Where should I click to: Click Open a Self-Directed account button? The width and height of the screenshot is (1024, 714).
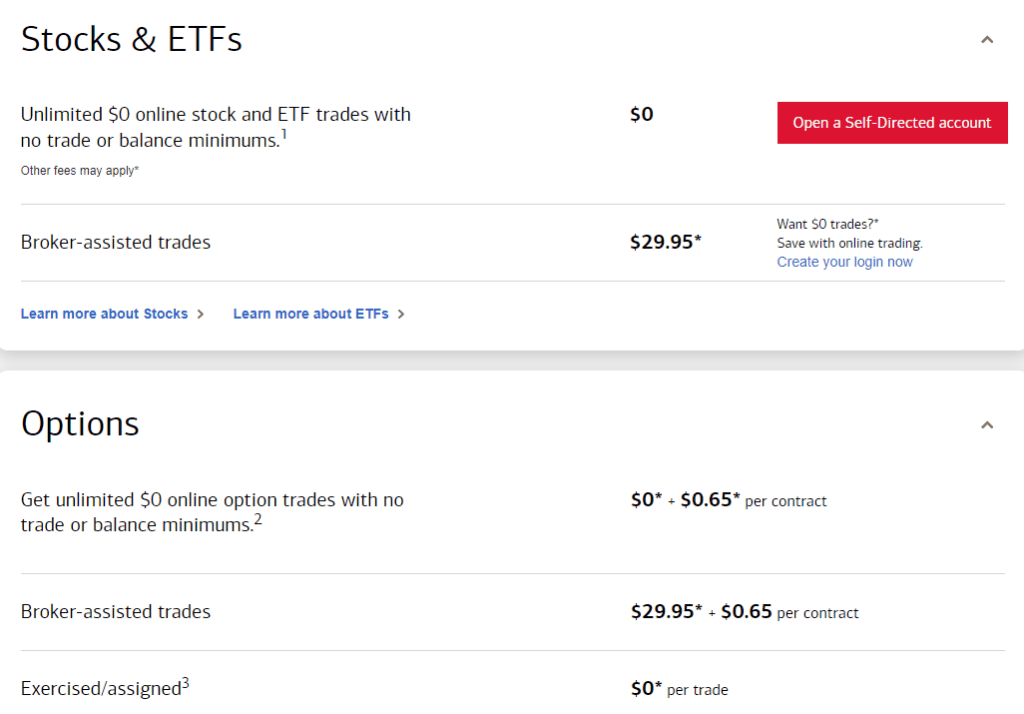coord(892,123)
